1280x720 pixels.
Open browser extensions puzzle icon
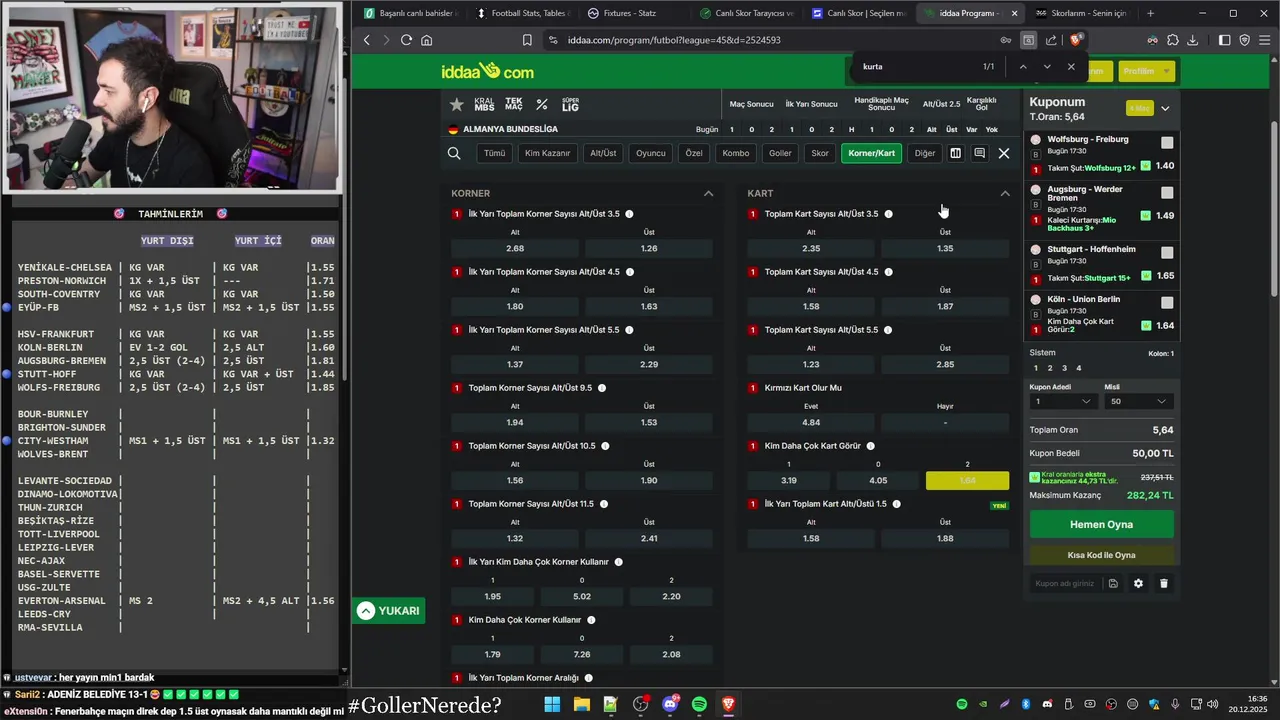(x=1172, y=40)
